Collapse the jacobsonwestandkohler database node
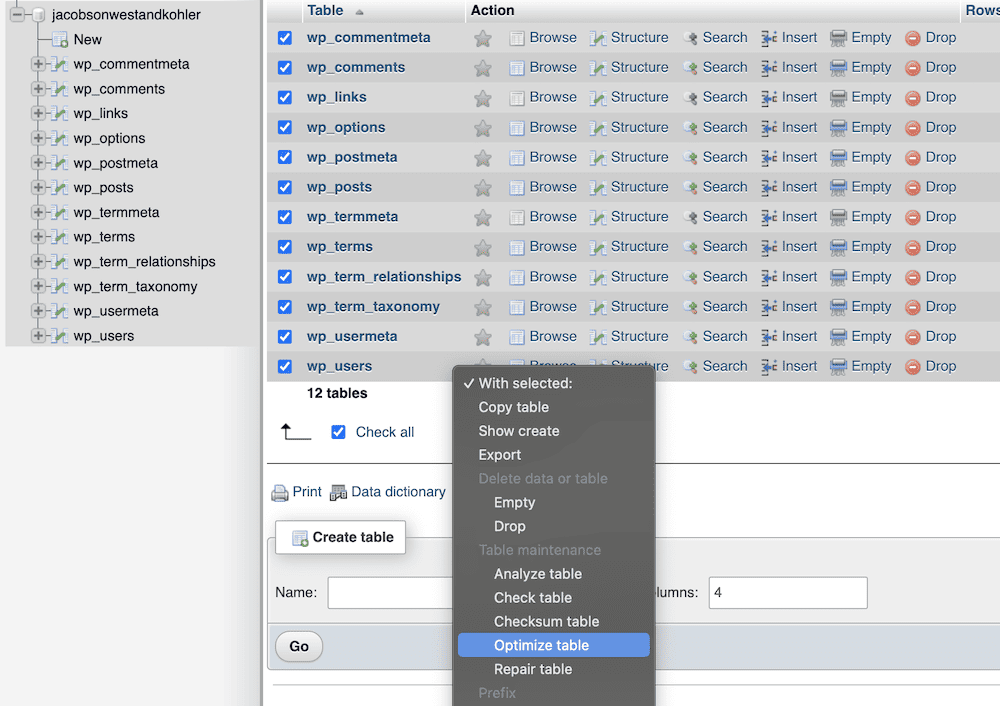The width and height of the screenshot is (1000, 706). coord(17,15)
